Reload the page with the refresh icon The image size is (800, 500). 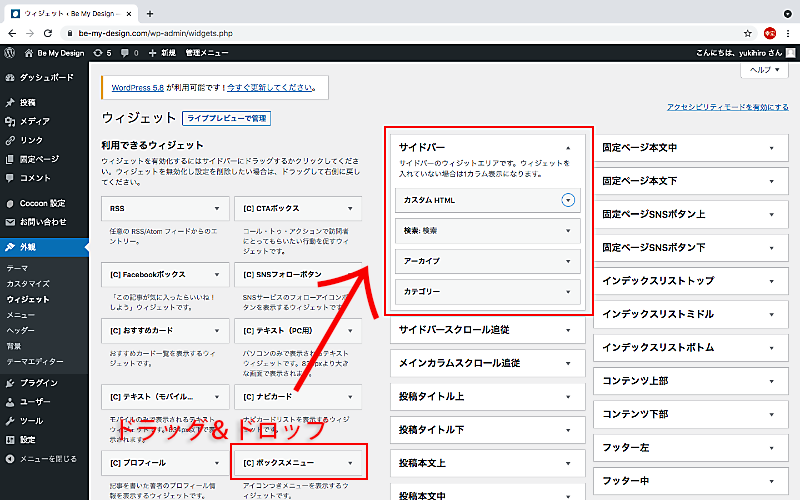(x=50, y=32)
